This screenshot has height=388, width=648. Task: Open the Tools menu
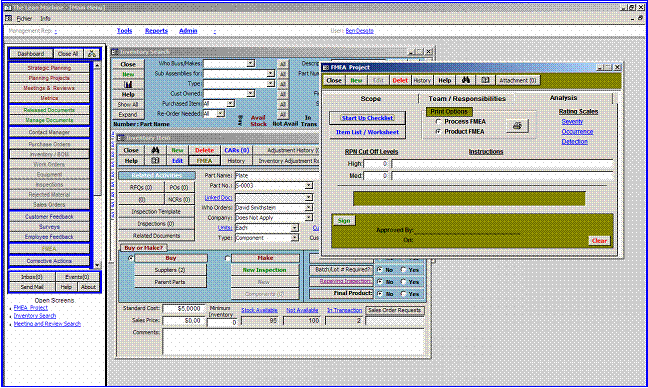click(124, 31)
